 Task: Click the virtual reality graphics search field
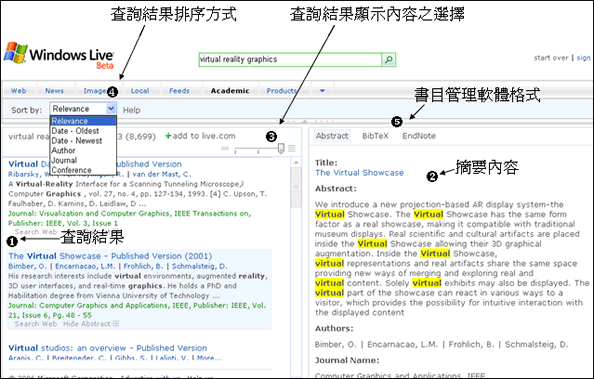pyautogui.click(x=290, y=60)
